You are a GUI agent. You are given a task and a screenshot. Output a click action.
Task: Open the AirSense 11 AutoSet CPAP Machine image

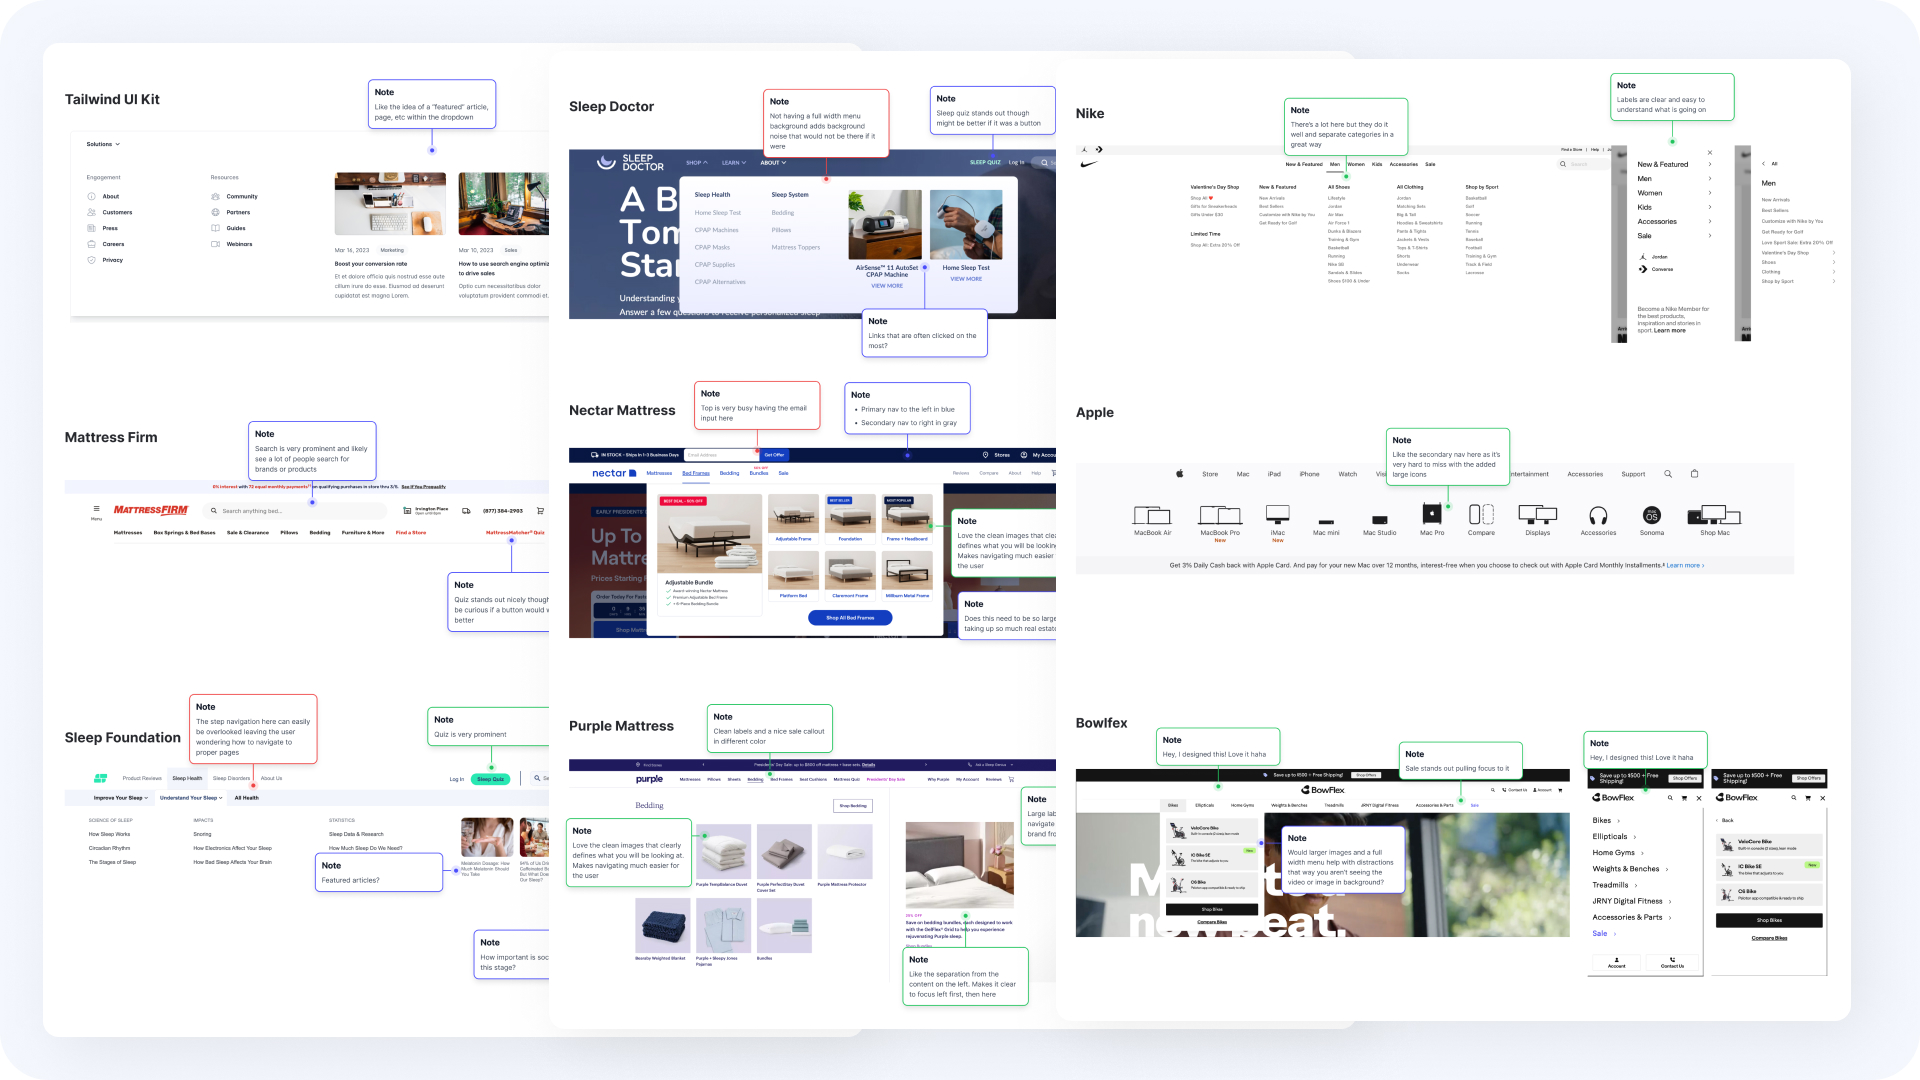coord(885,225)
